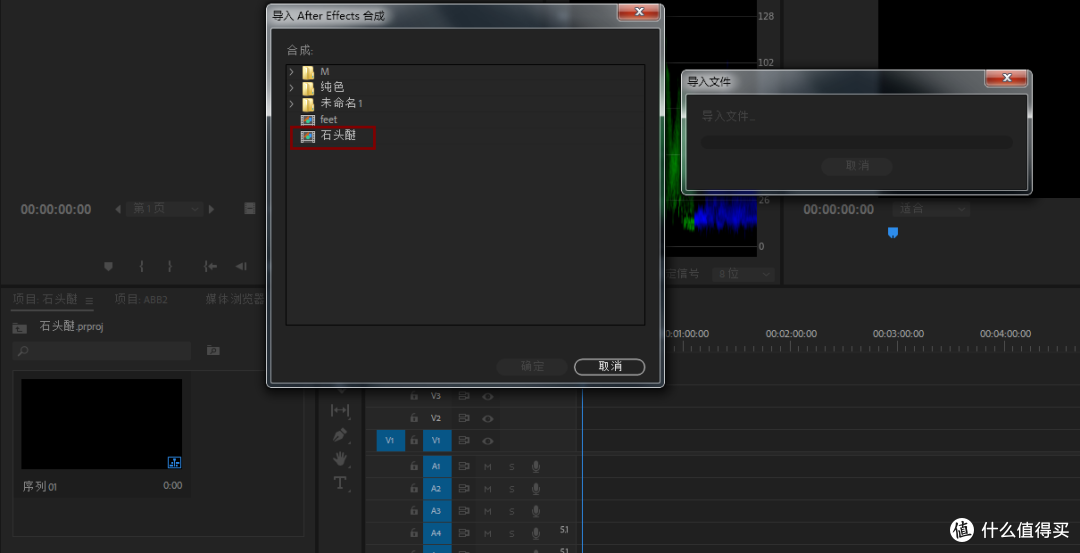Click the feet composition icon in the list

click(308, 120)
